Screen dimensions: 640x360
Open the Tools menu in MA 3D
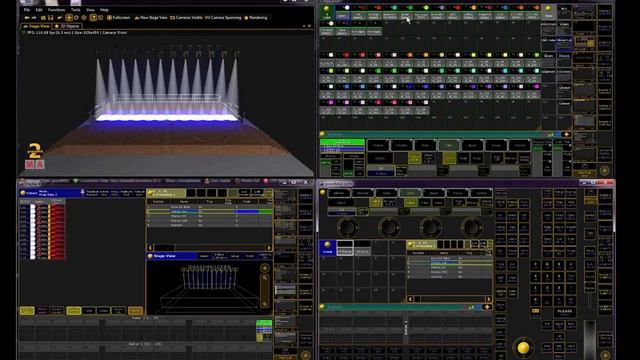pyautogui.click(x=76, y=10)
